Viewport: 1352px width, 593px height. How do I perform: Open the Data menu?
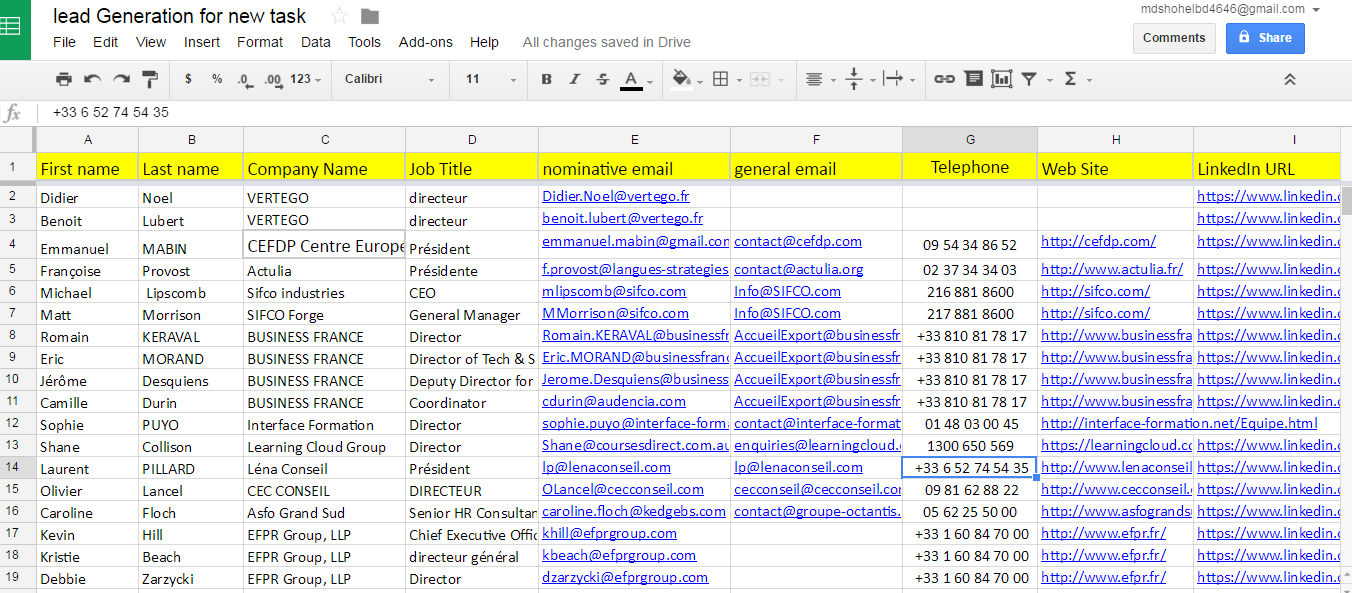315,42
